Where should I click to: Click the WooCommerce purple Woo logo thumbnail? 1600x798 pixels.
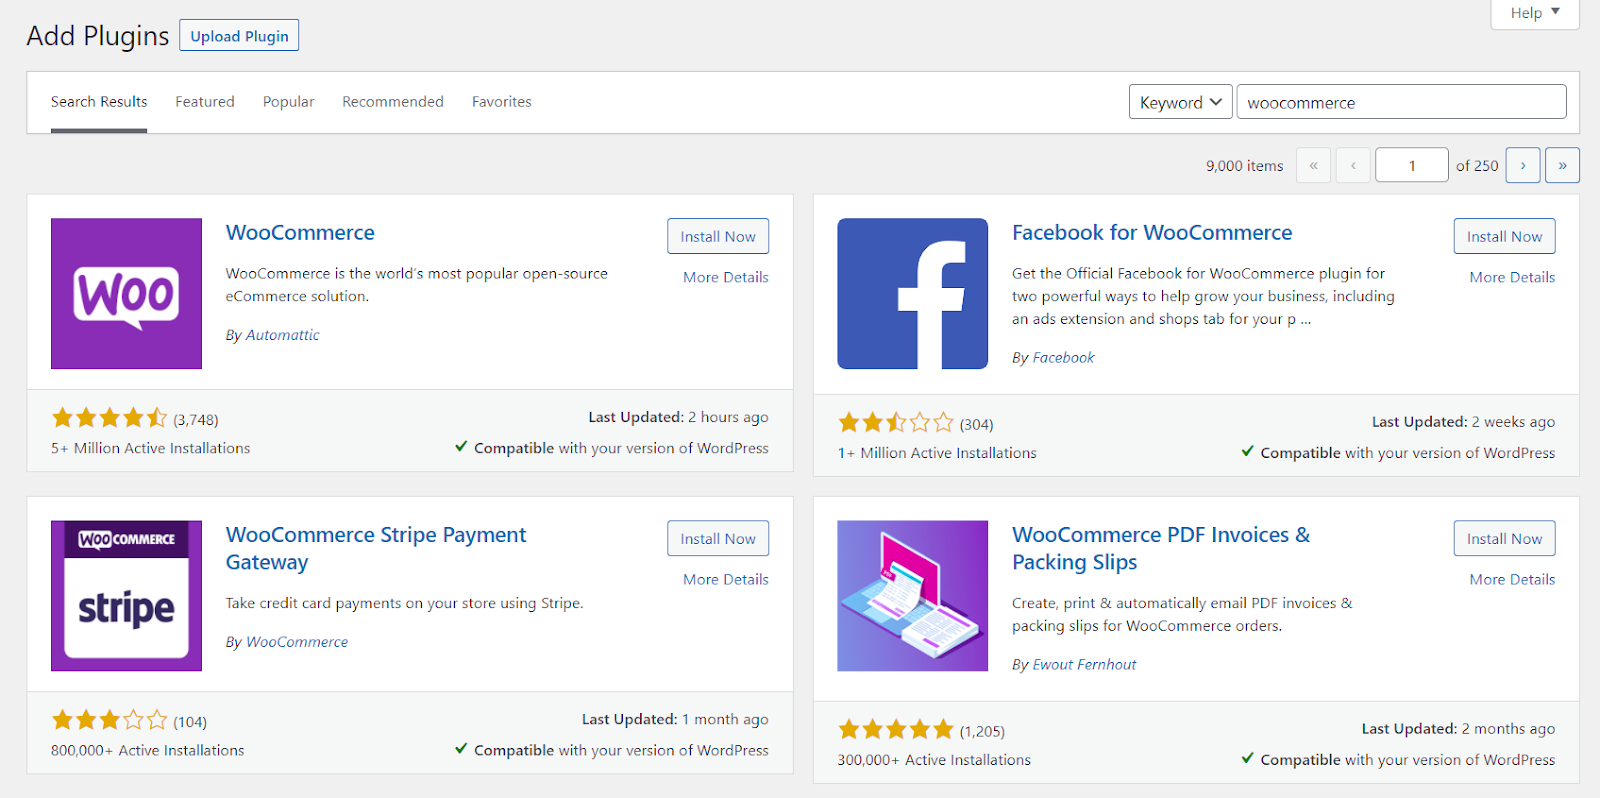[126, 293]
